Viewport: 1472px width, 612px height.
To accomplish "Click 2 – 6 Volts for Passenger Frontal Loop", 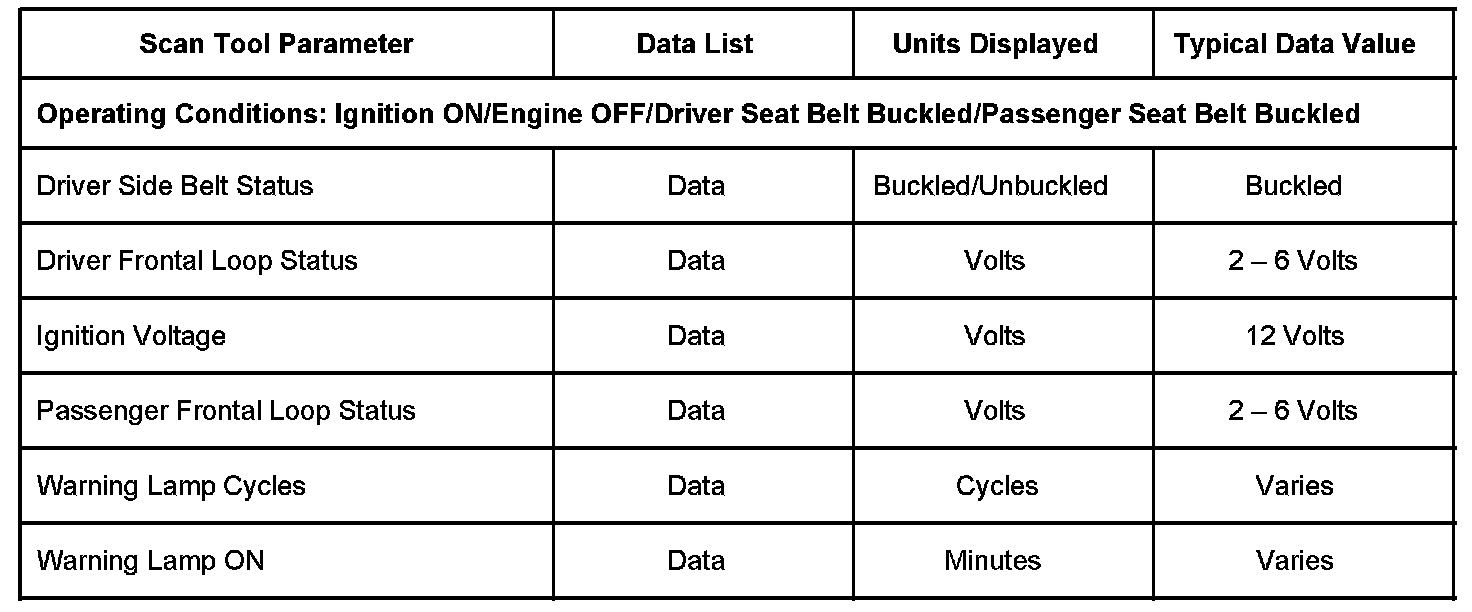I will coord(1293,411).
